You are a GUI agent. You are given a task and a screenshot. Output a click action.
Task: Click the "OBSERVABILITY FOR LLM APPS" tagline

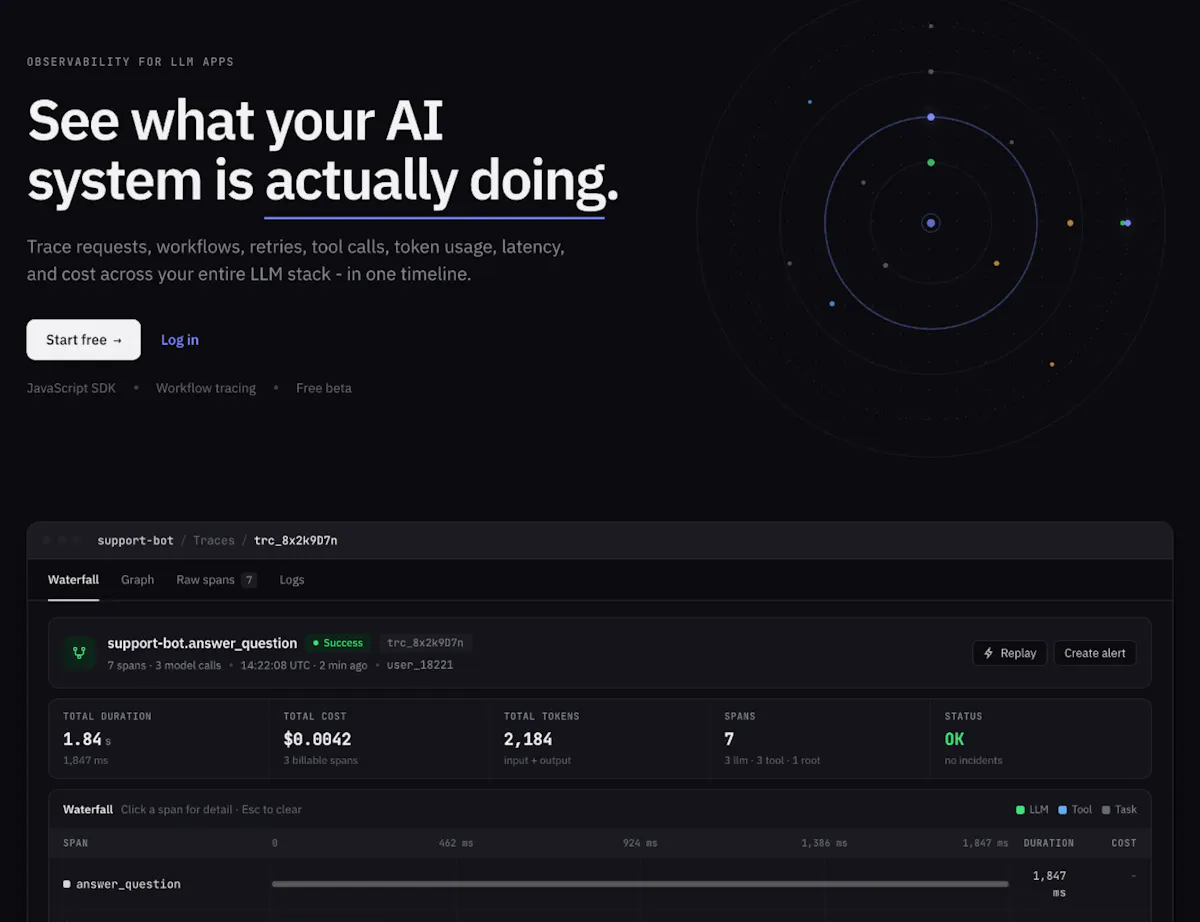(130, 62)
